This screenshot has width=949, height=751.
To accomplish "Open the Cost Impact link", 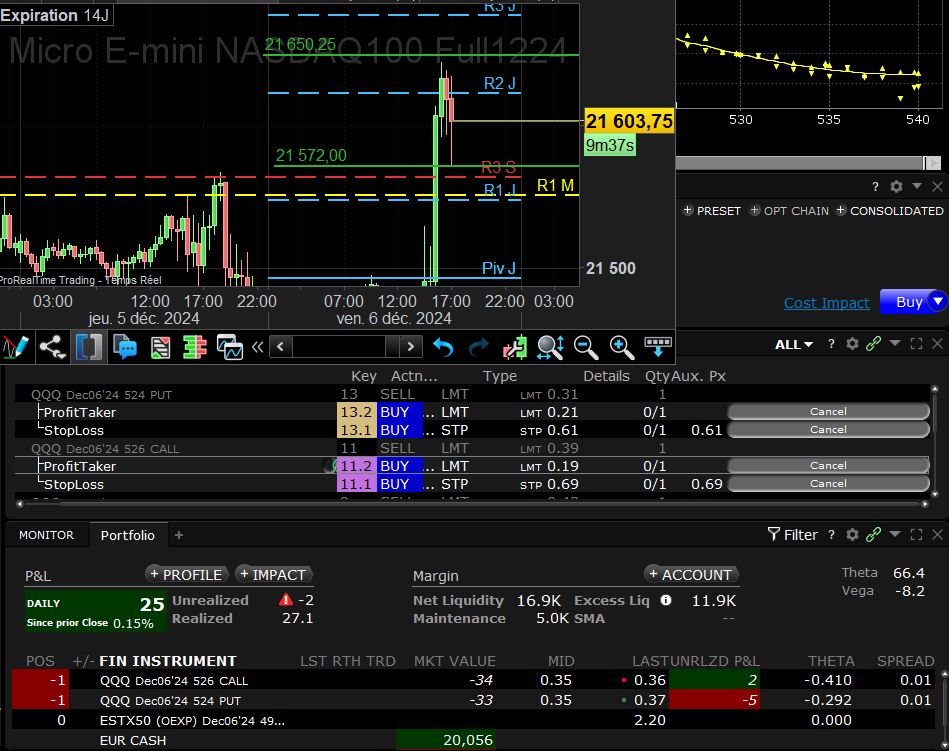I will 826,303.
